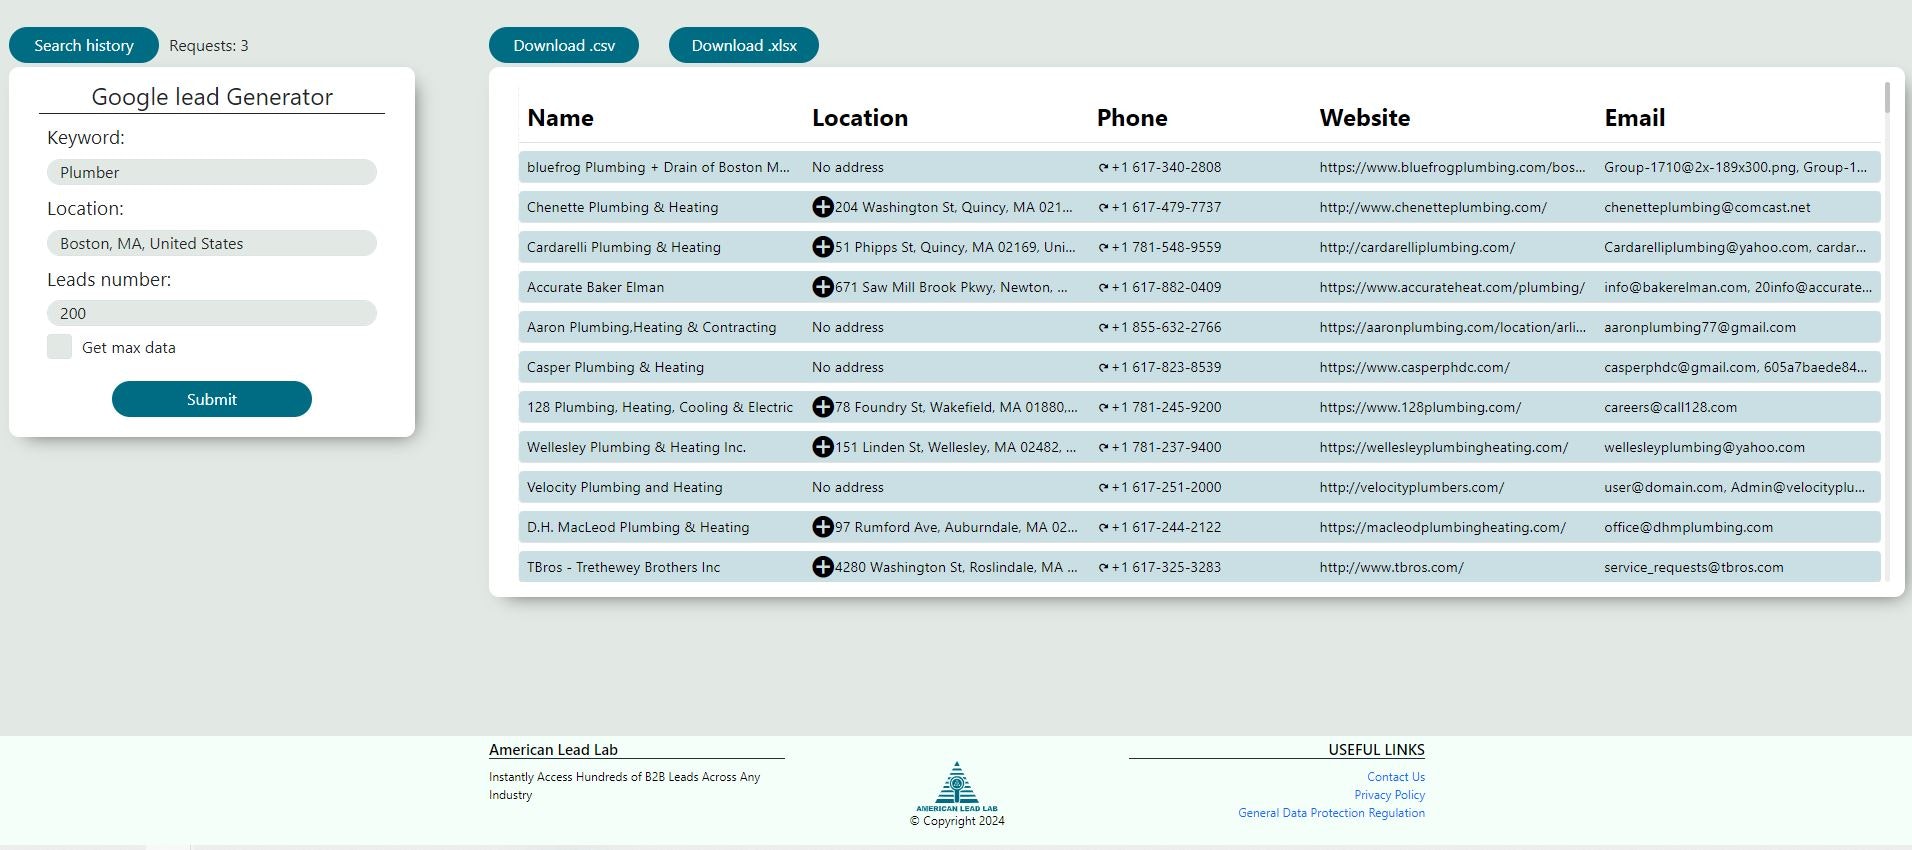
Task: Expand address plus icon for Wellesley Plumbing
Action: [x=822, y=447]
